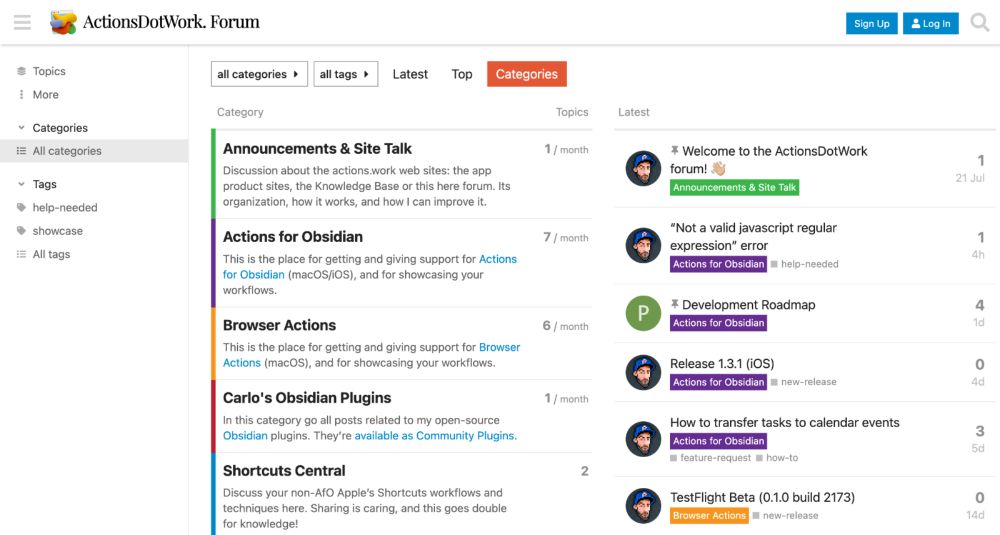This screenshot has width=1000, height=535.
Task: Click orange Browser Actions category badge
Action: (709, 515)
